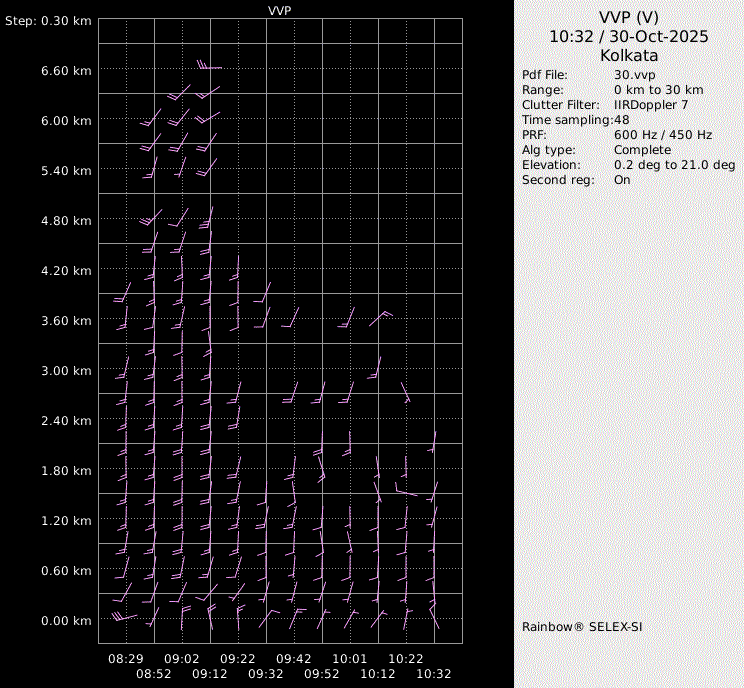
Task: Click the topmost wind barb at 6.60 km
Action: pos(208,67)
